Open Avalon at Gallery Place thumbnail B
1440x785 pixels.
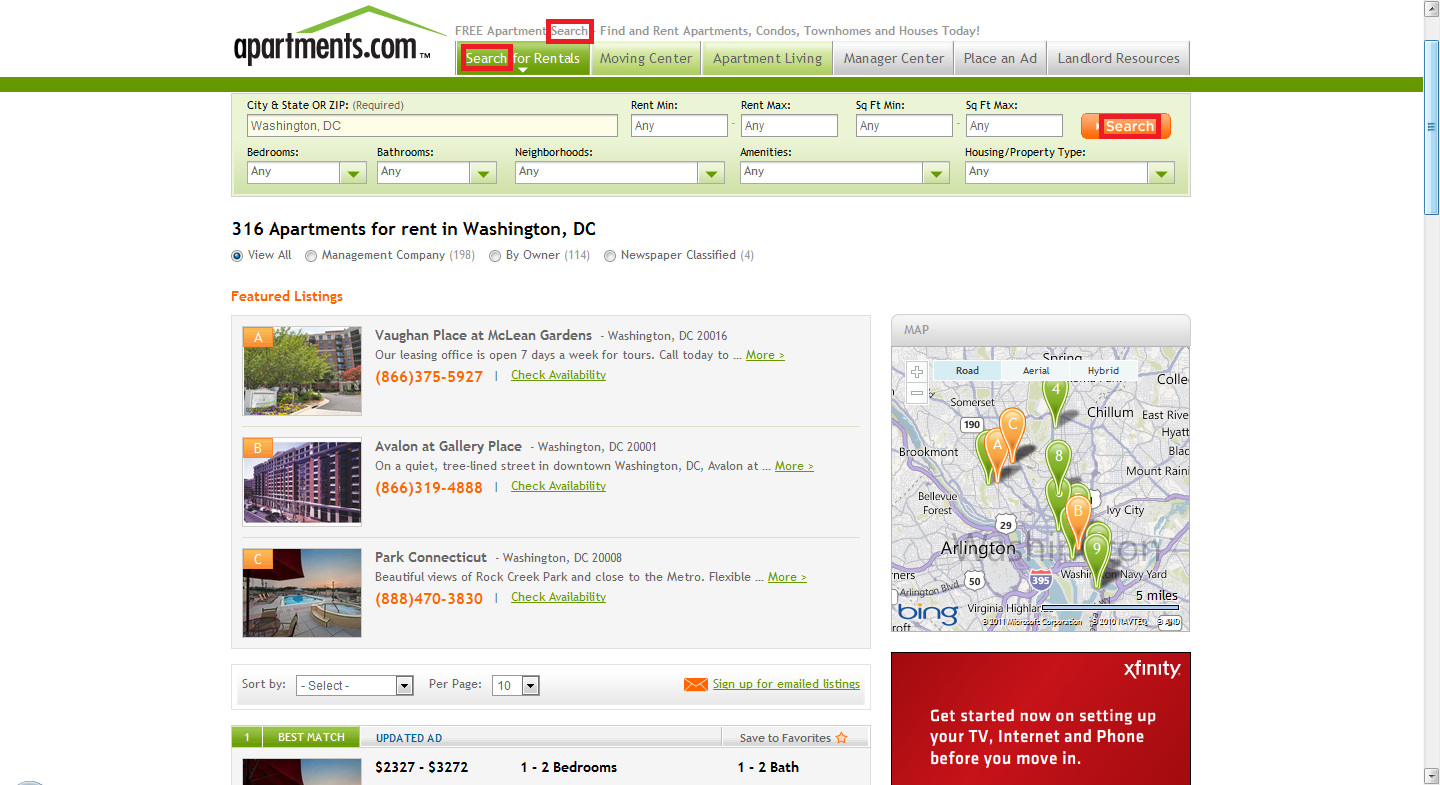302,482
